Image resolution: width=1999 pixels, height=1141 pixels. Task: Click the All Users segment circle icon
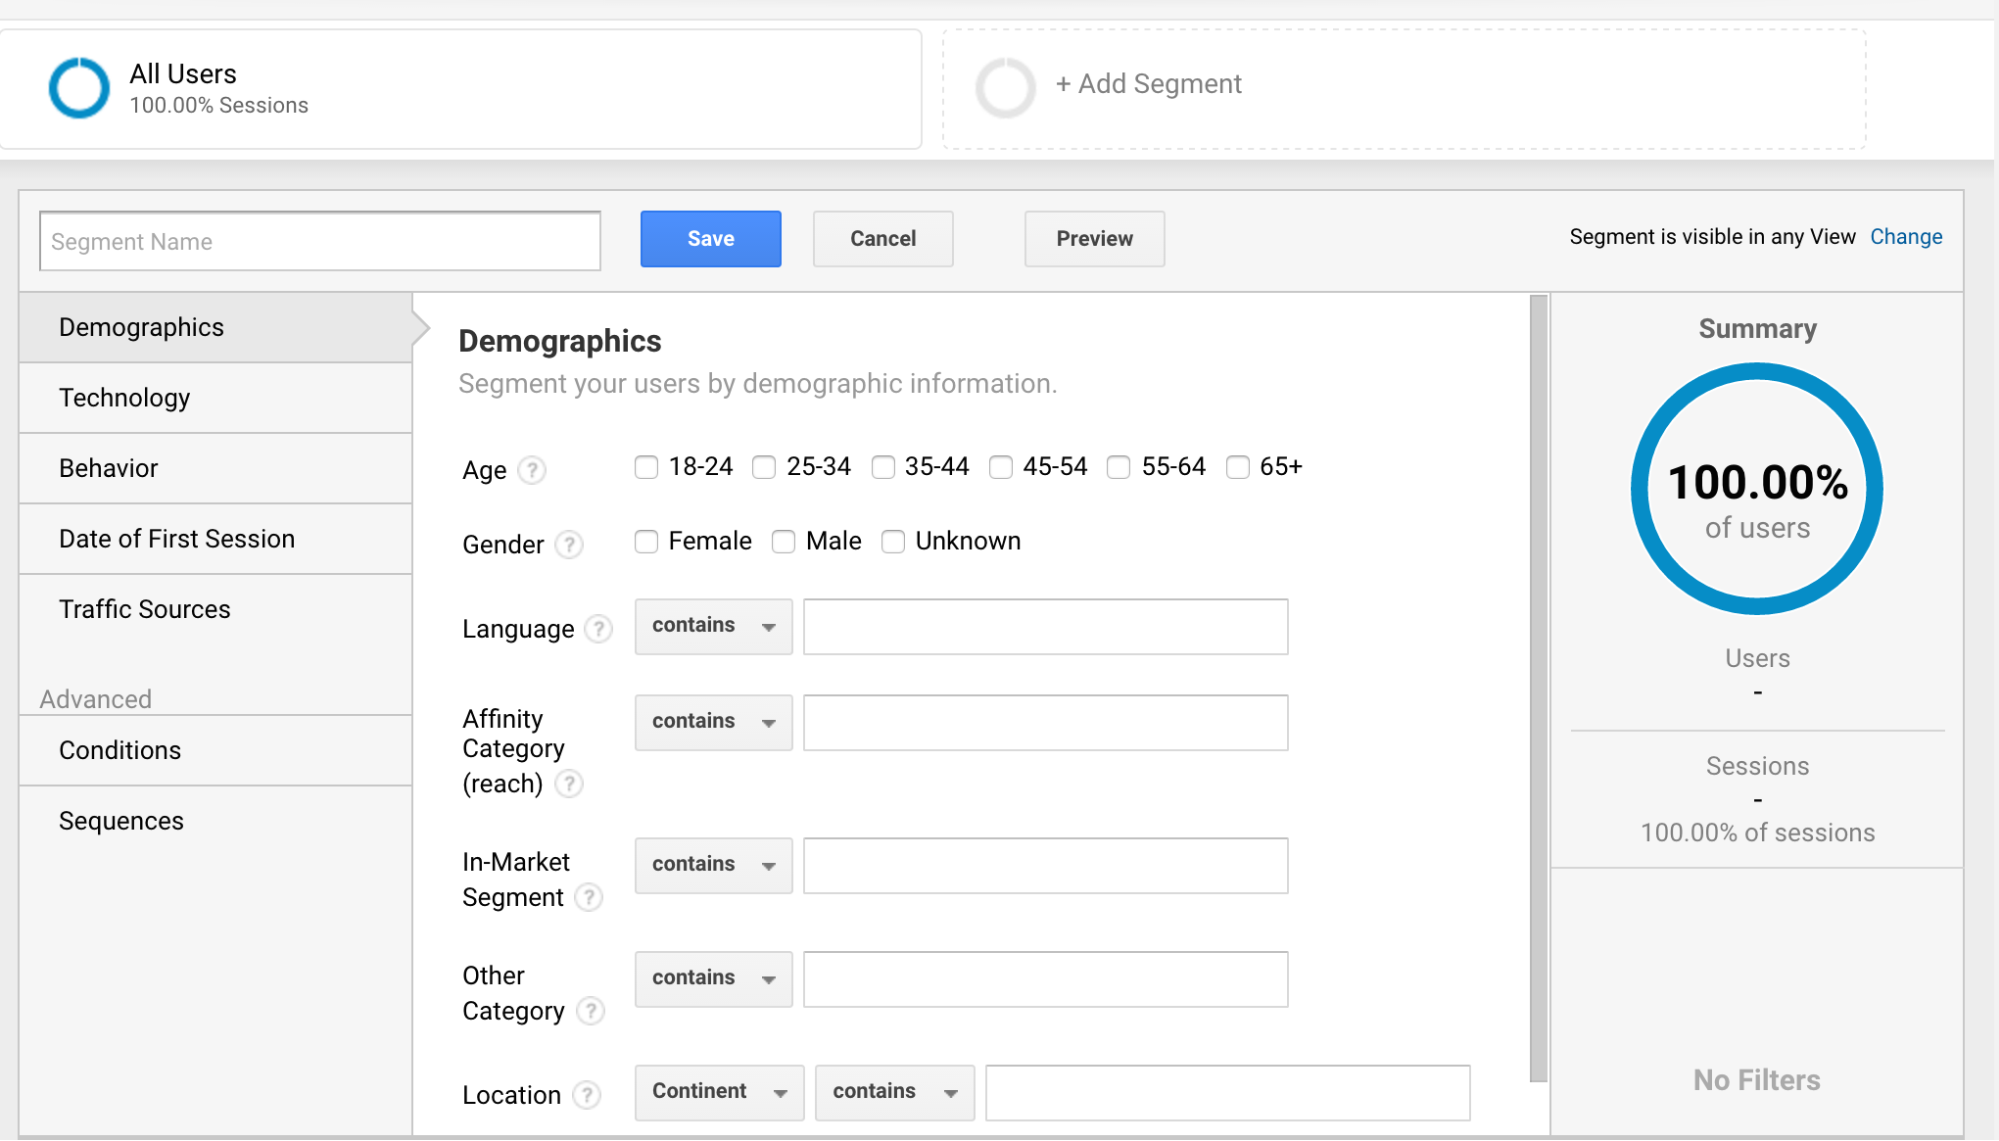click(x=79, y=88)
